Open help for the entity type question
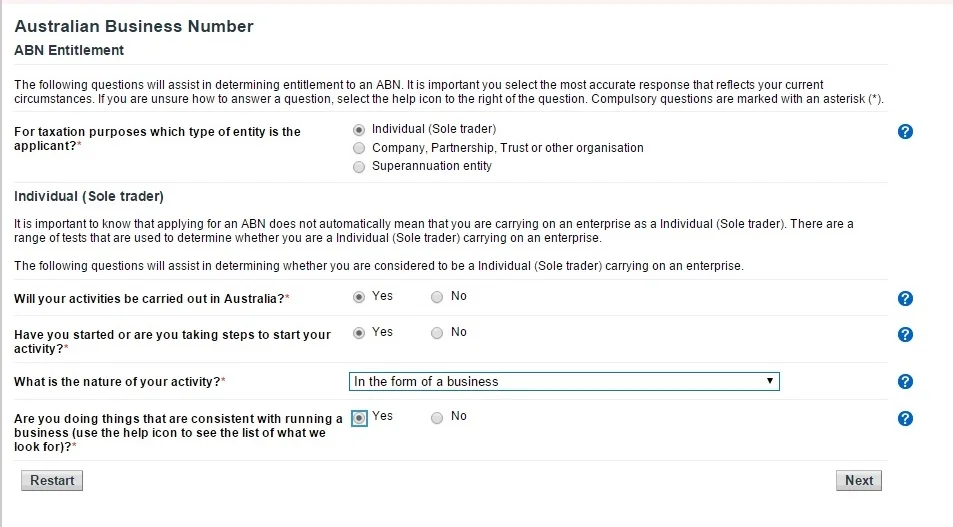The width and height of the screenshot is (953, 527). (x=905, y=131)
